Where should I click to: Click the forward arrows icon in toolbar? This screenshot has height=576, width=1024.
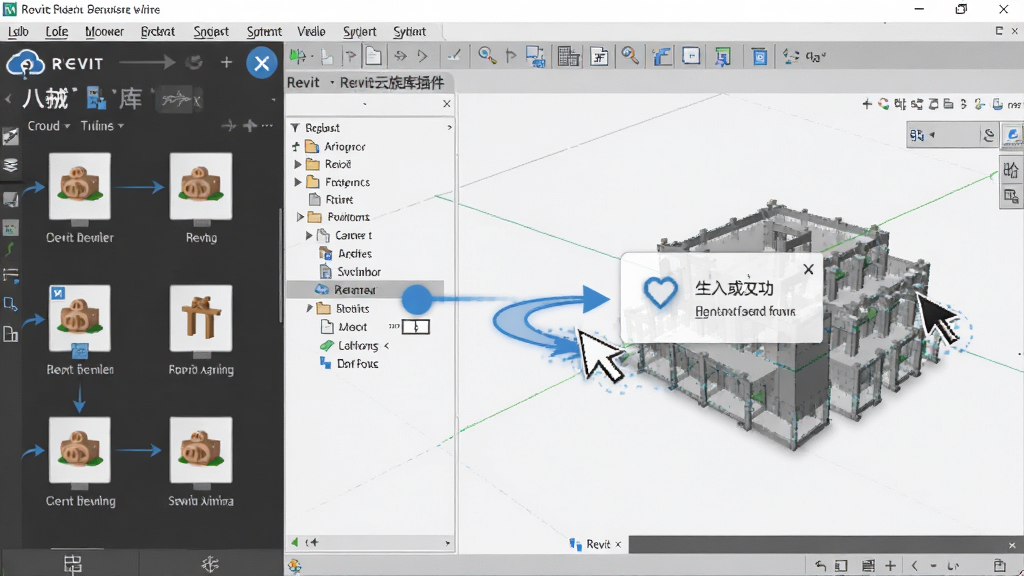pyautogui.click(x=400, y=56)
